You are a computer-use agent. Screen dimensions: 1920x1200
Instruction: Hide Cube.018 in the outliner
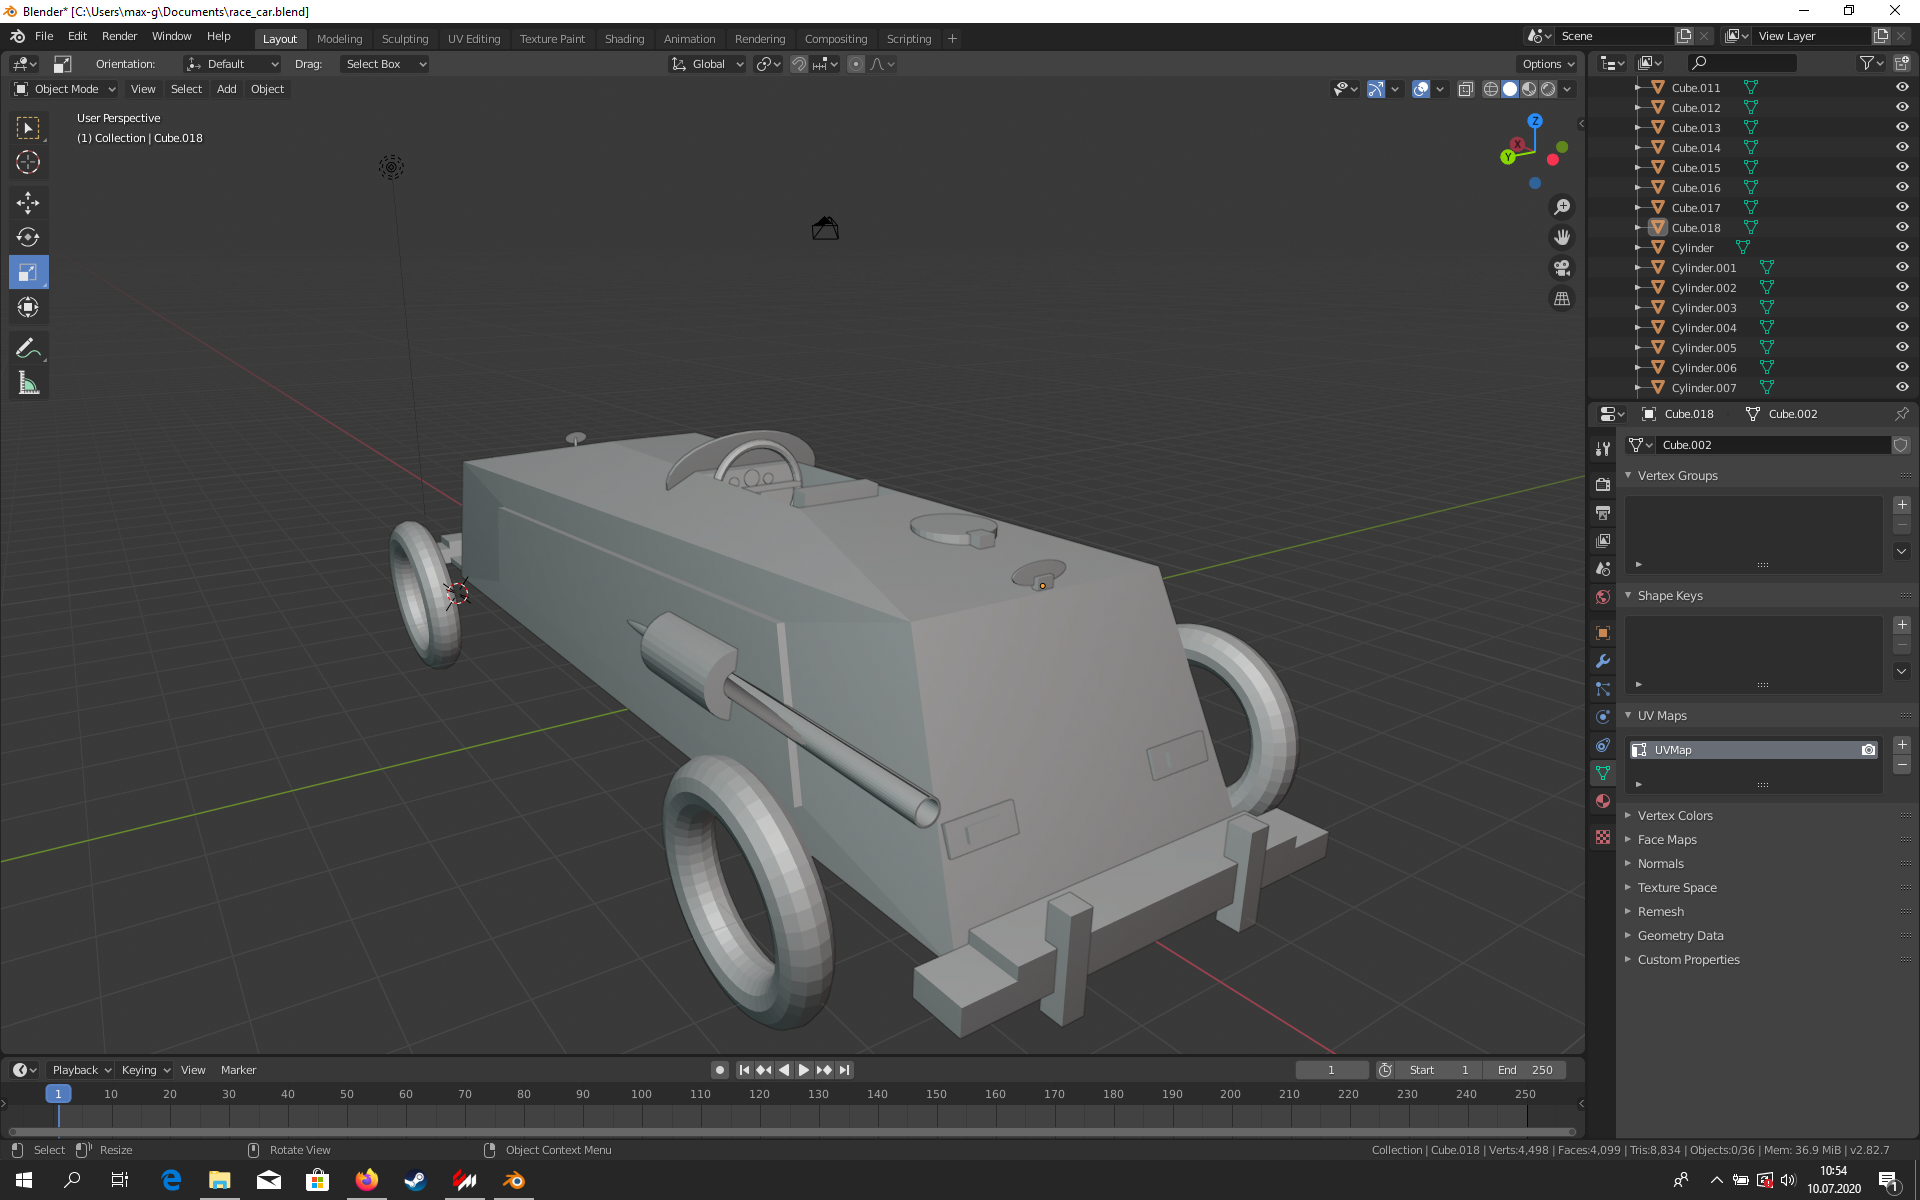pyautogui.click(x=1902, y=227)
